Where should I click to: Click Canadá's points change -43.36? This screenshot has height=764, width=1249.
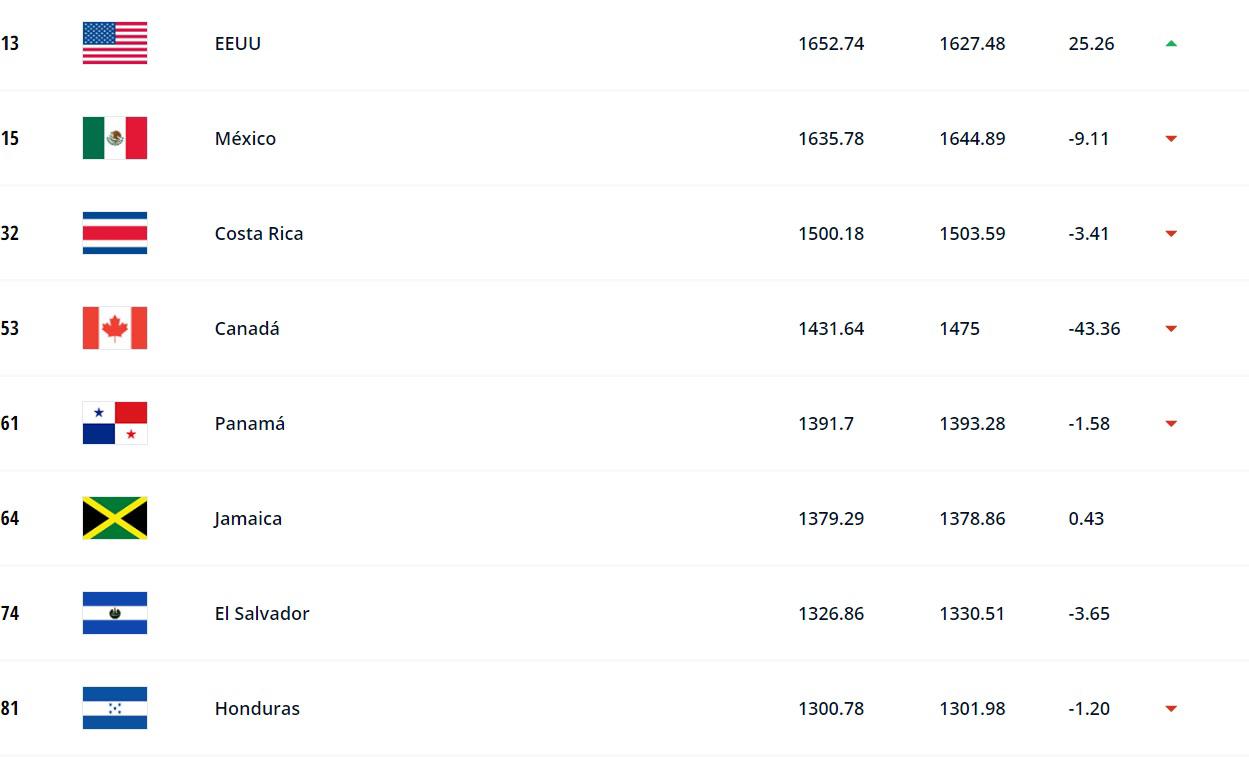click(x=1094, y=329)
